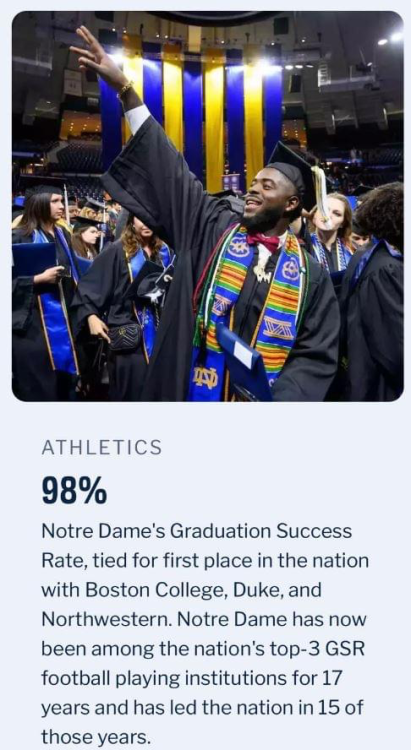Click the woman graduate on far left
411x750 pixels.
pos(44,292)
